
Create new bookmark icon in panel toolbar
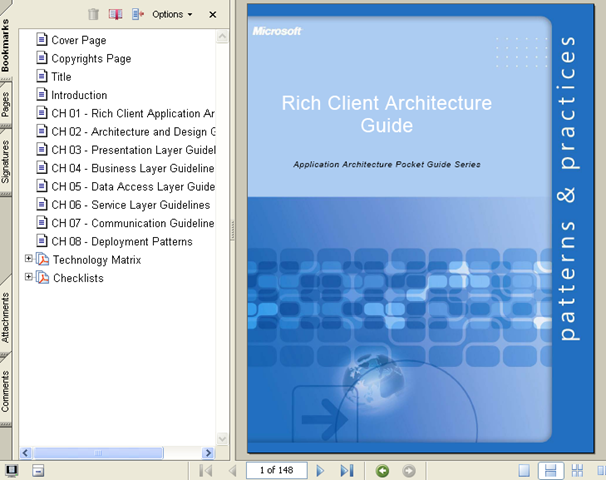[116, 14]
